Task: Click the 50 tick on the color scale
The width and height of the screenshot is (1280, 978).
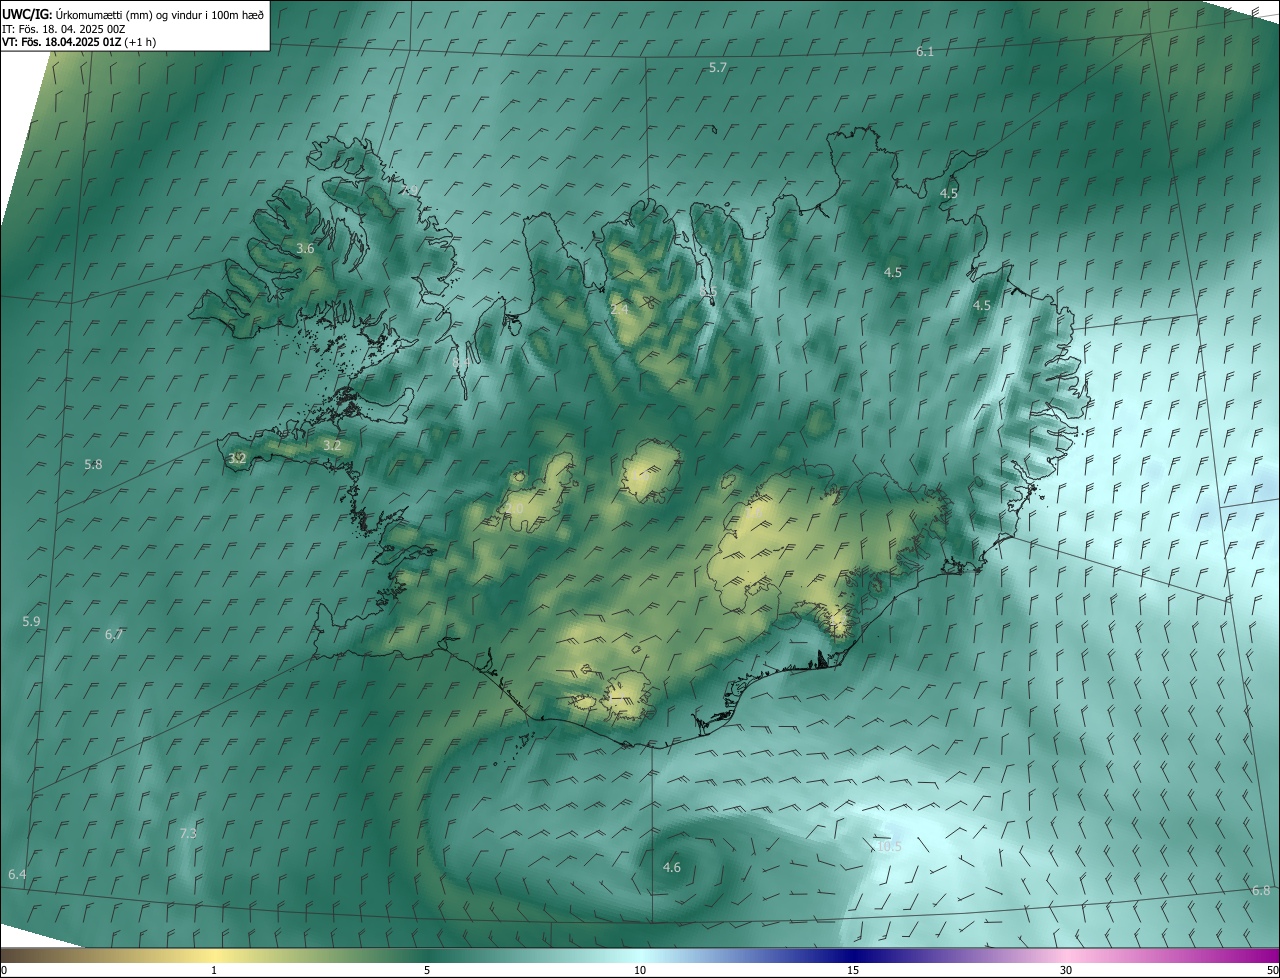Action: coord(1271,970)
